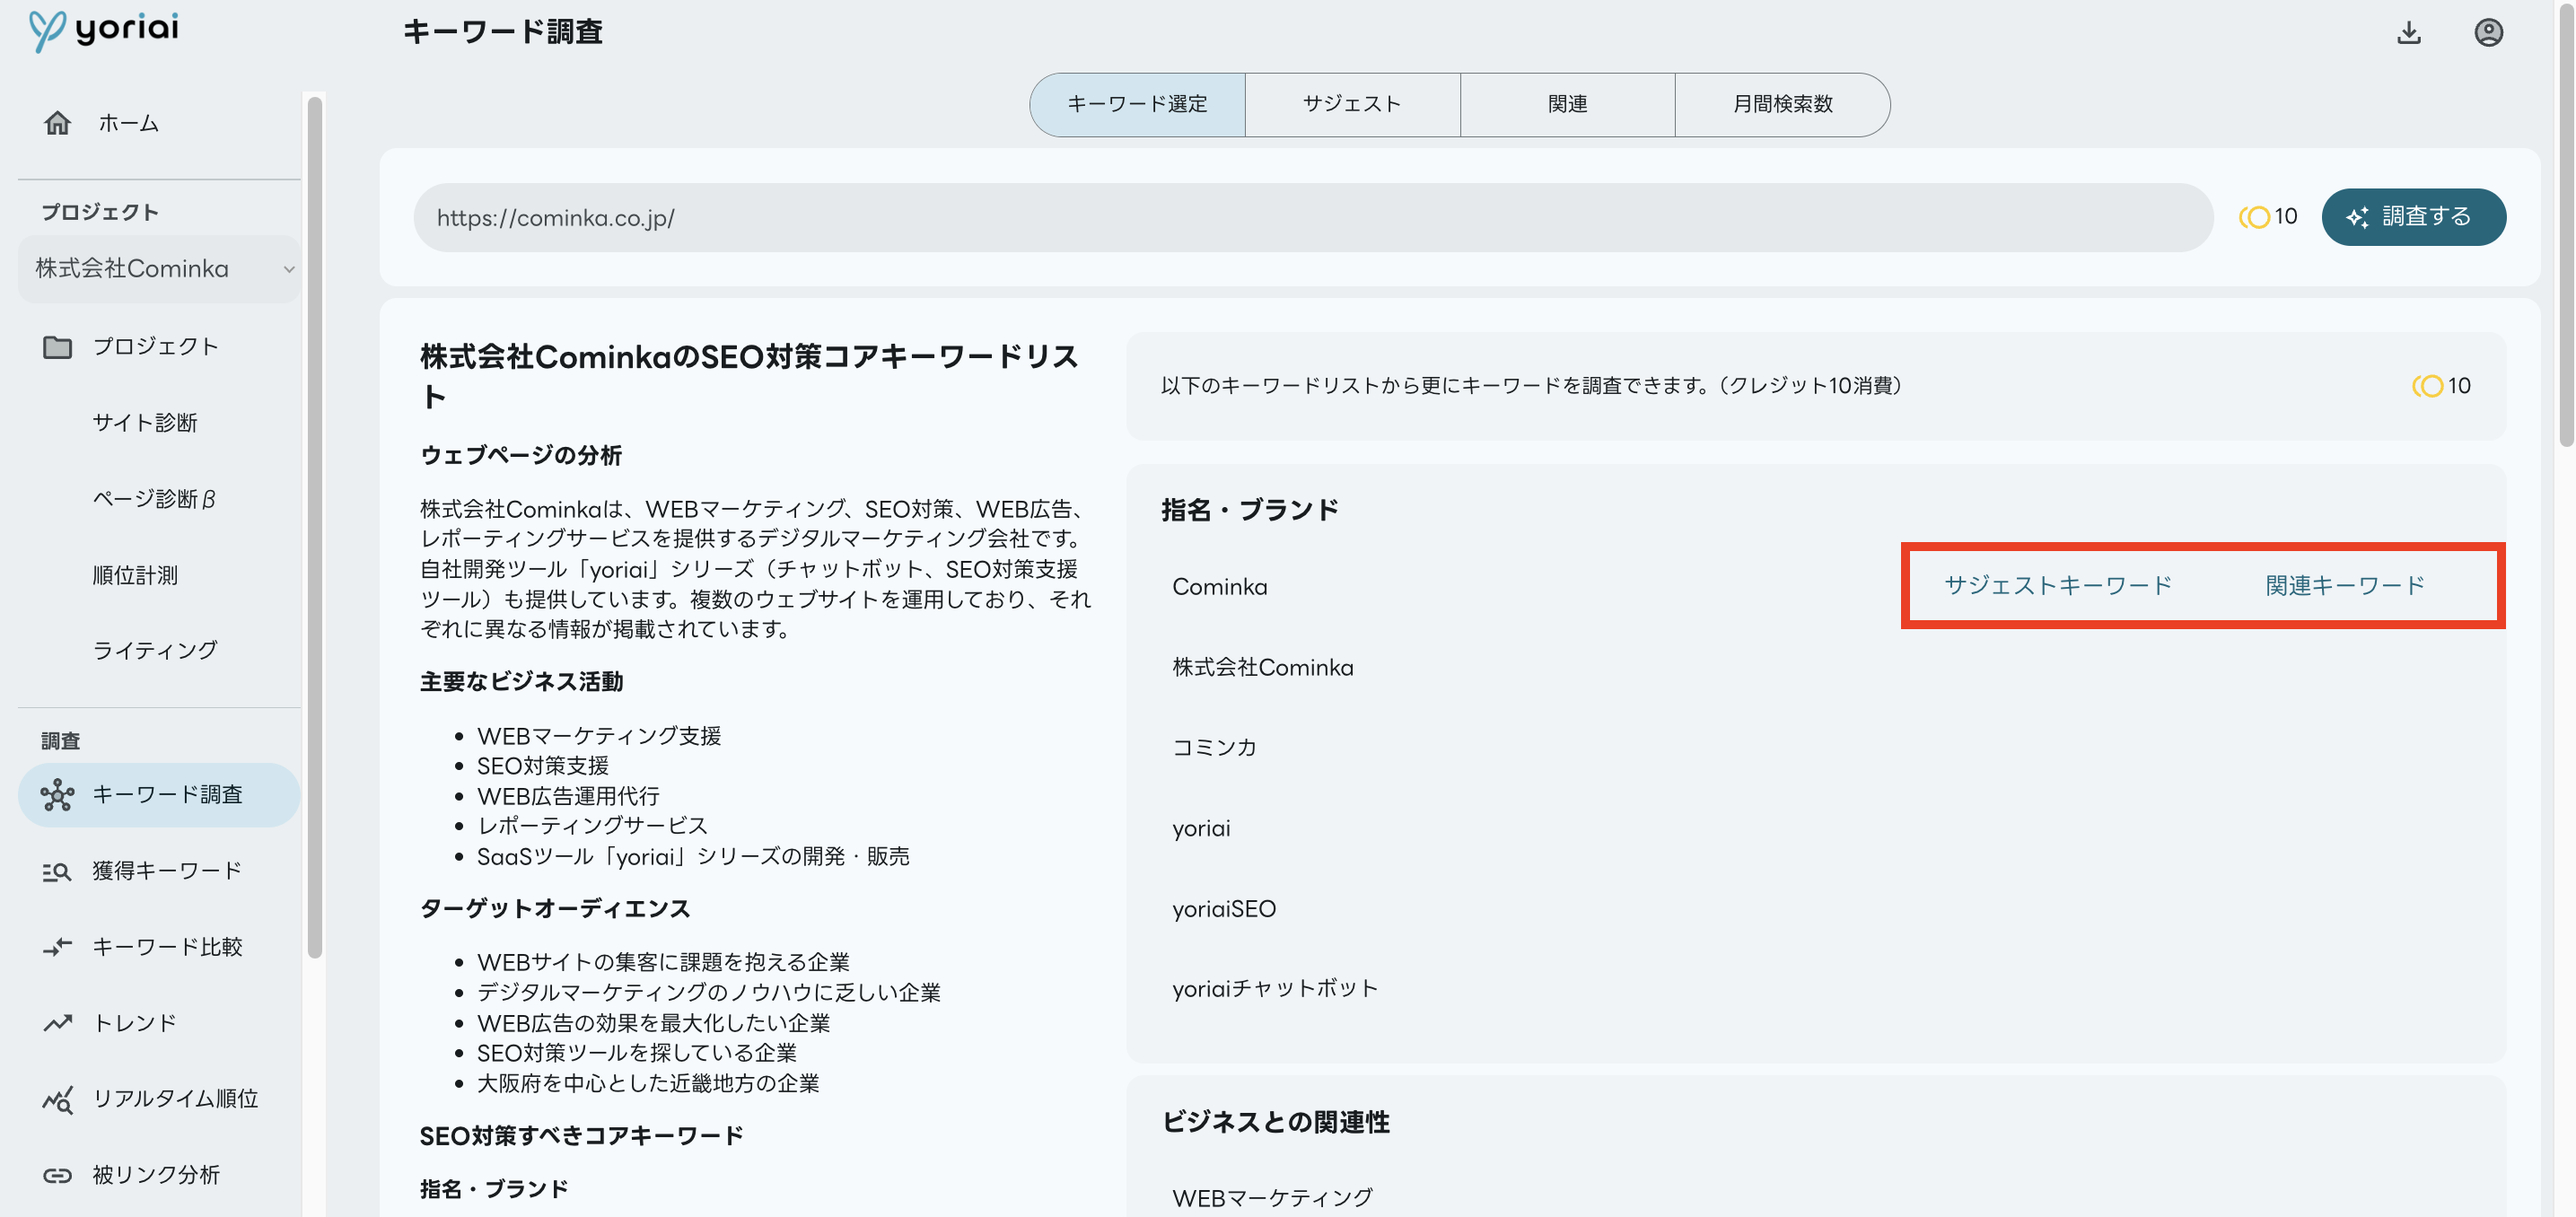Click the SEO対策すべきコアキーワード heading
2576x1217 pixels.
pyautogui.click(x=582, y=1136)
